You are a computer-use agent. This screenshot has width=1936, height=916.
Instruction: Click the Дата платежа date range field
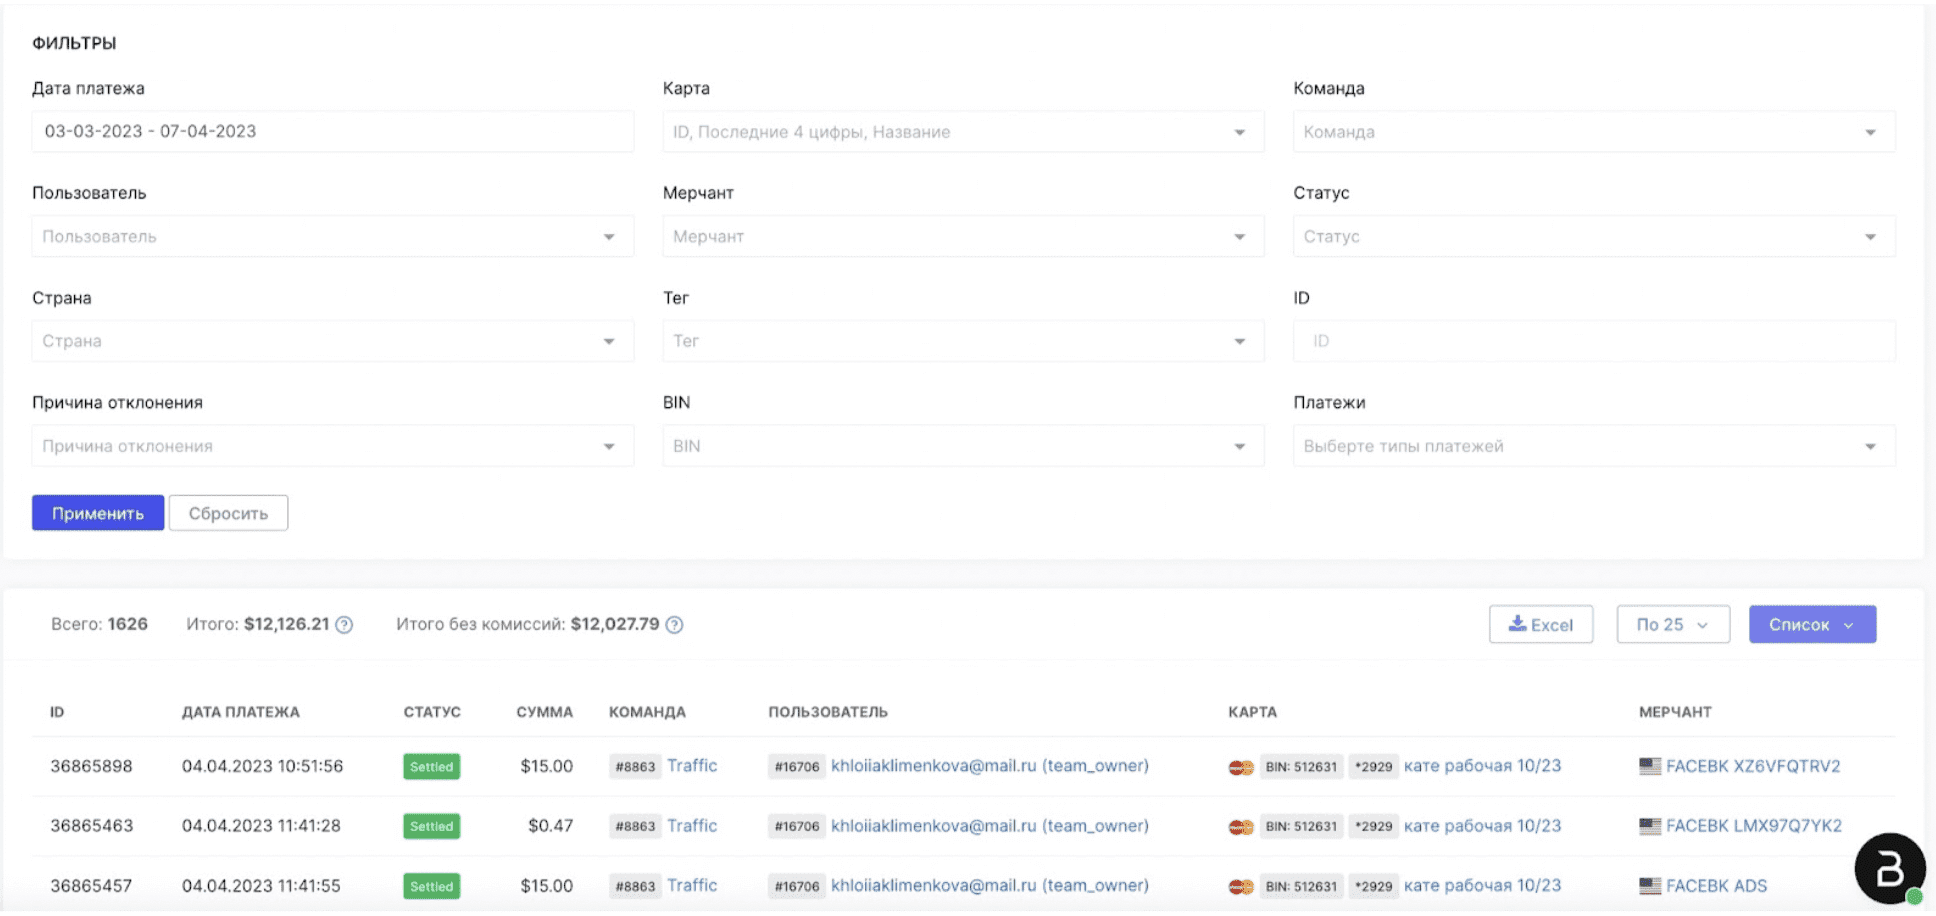click(332, 132)
